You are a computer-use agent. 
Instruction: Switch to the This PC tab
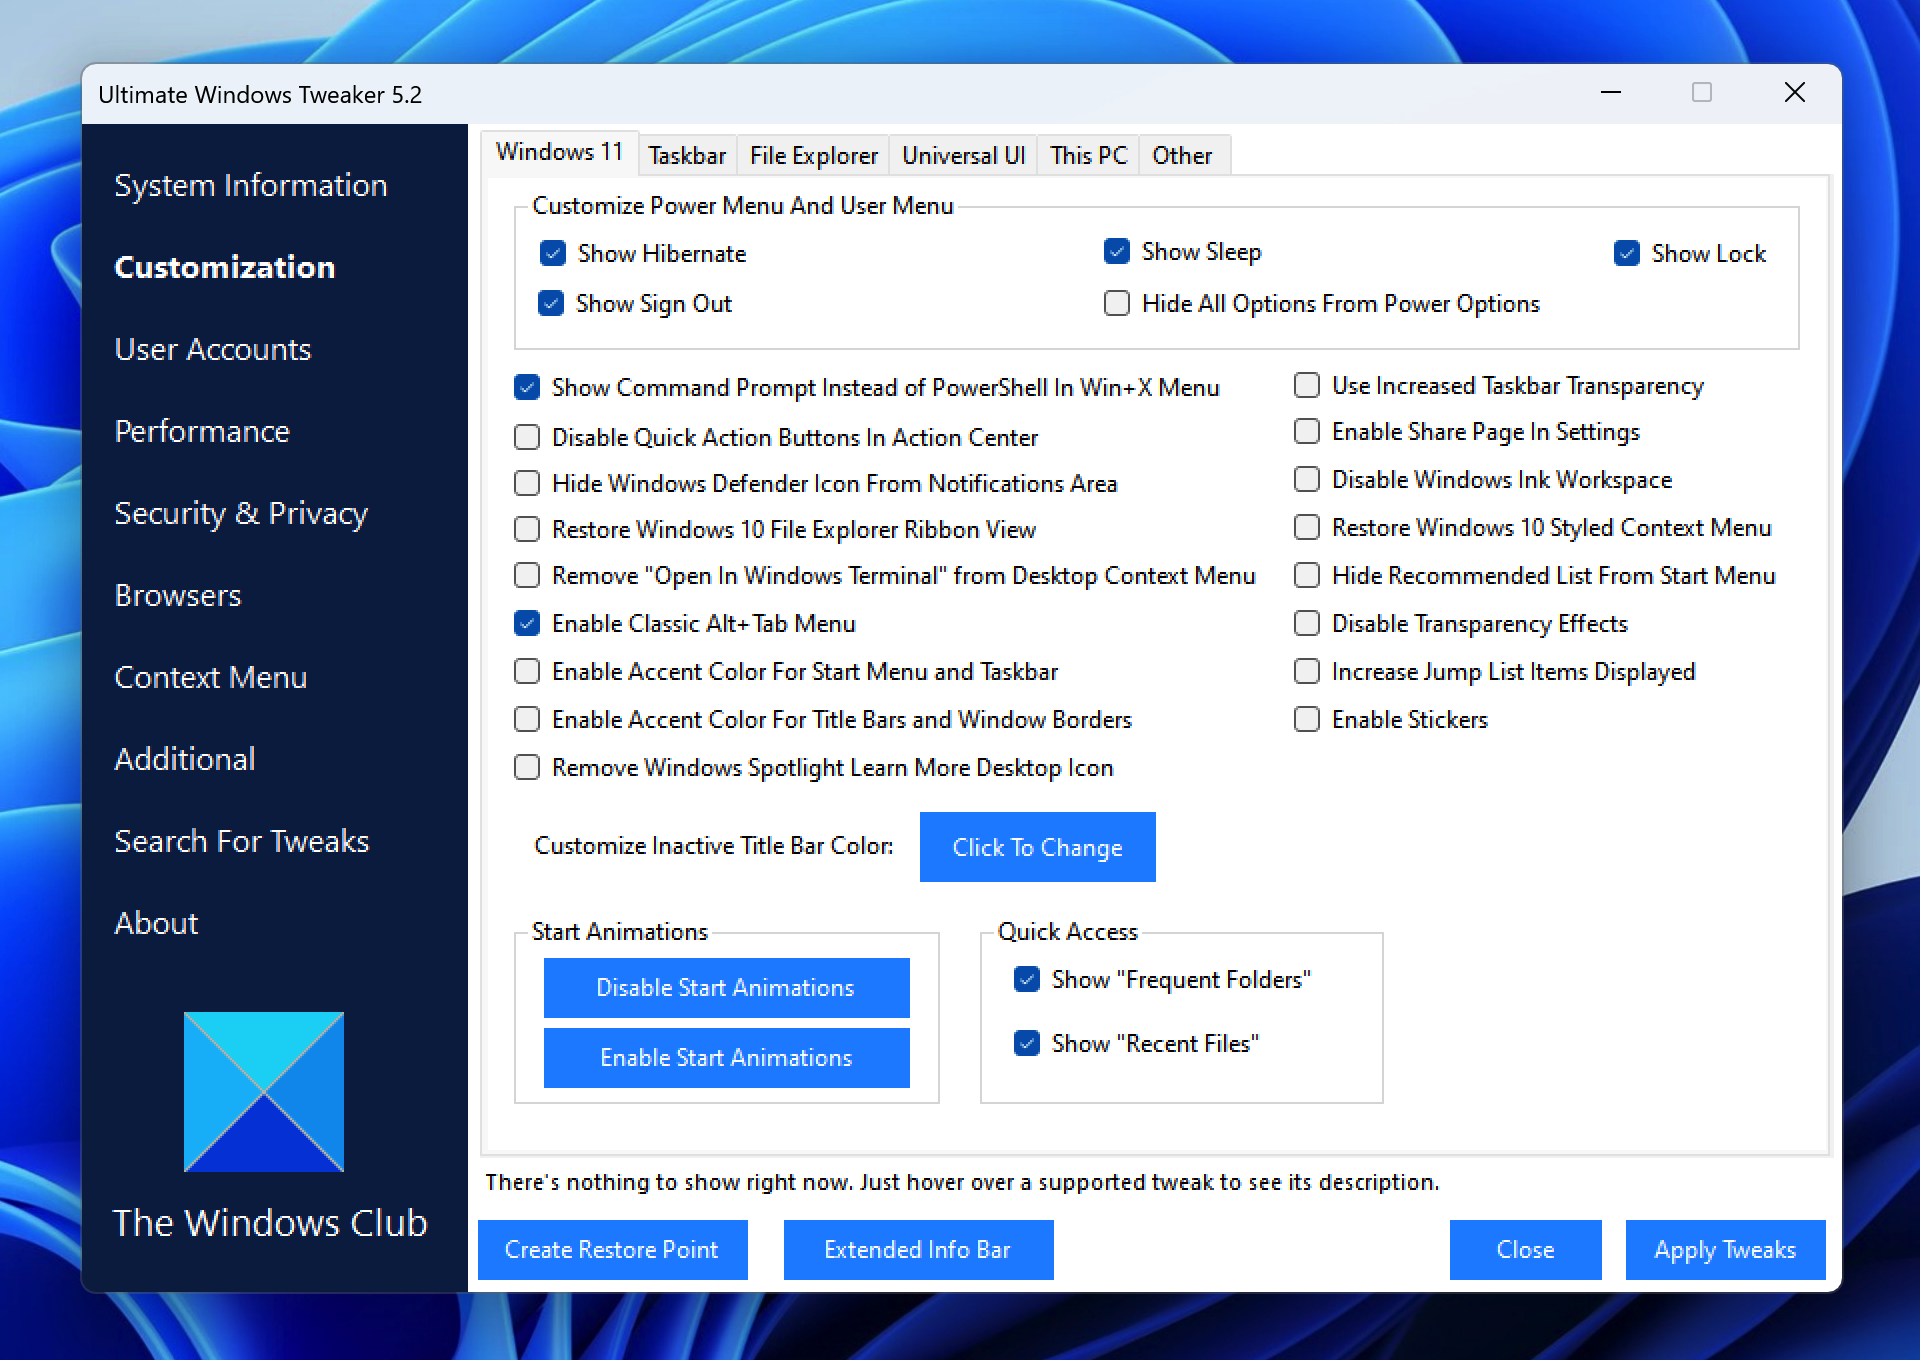(x=1088, y=156)
